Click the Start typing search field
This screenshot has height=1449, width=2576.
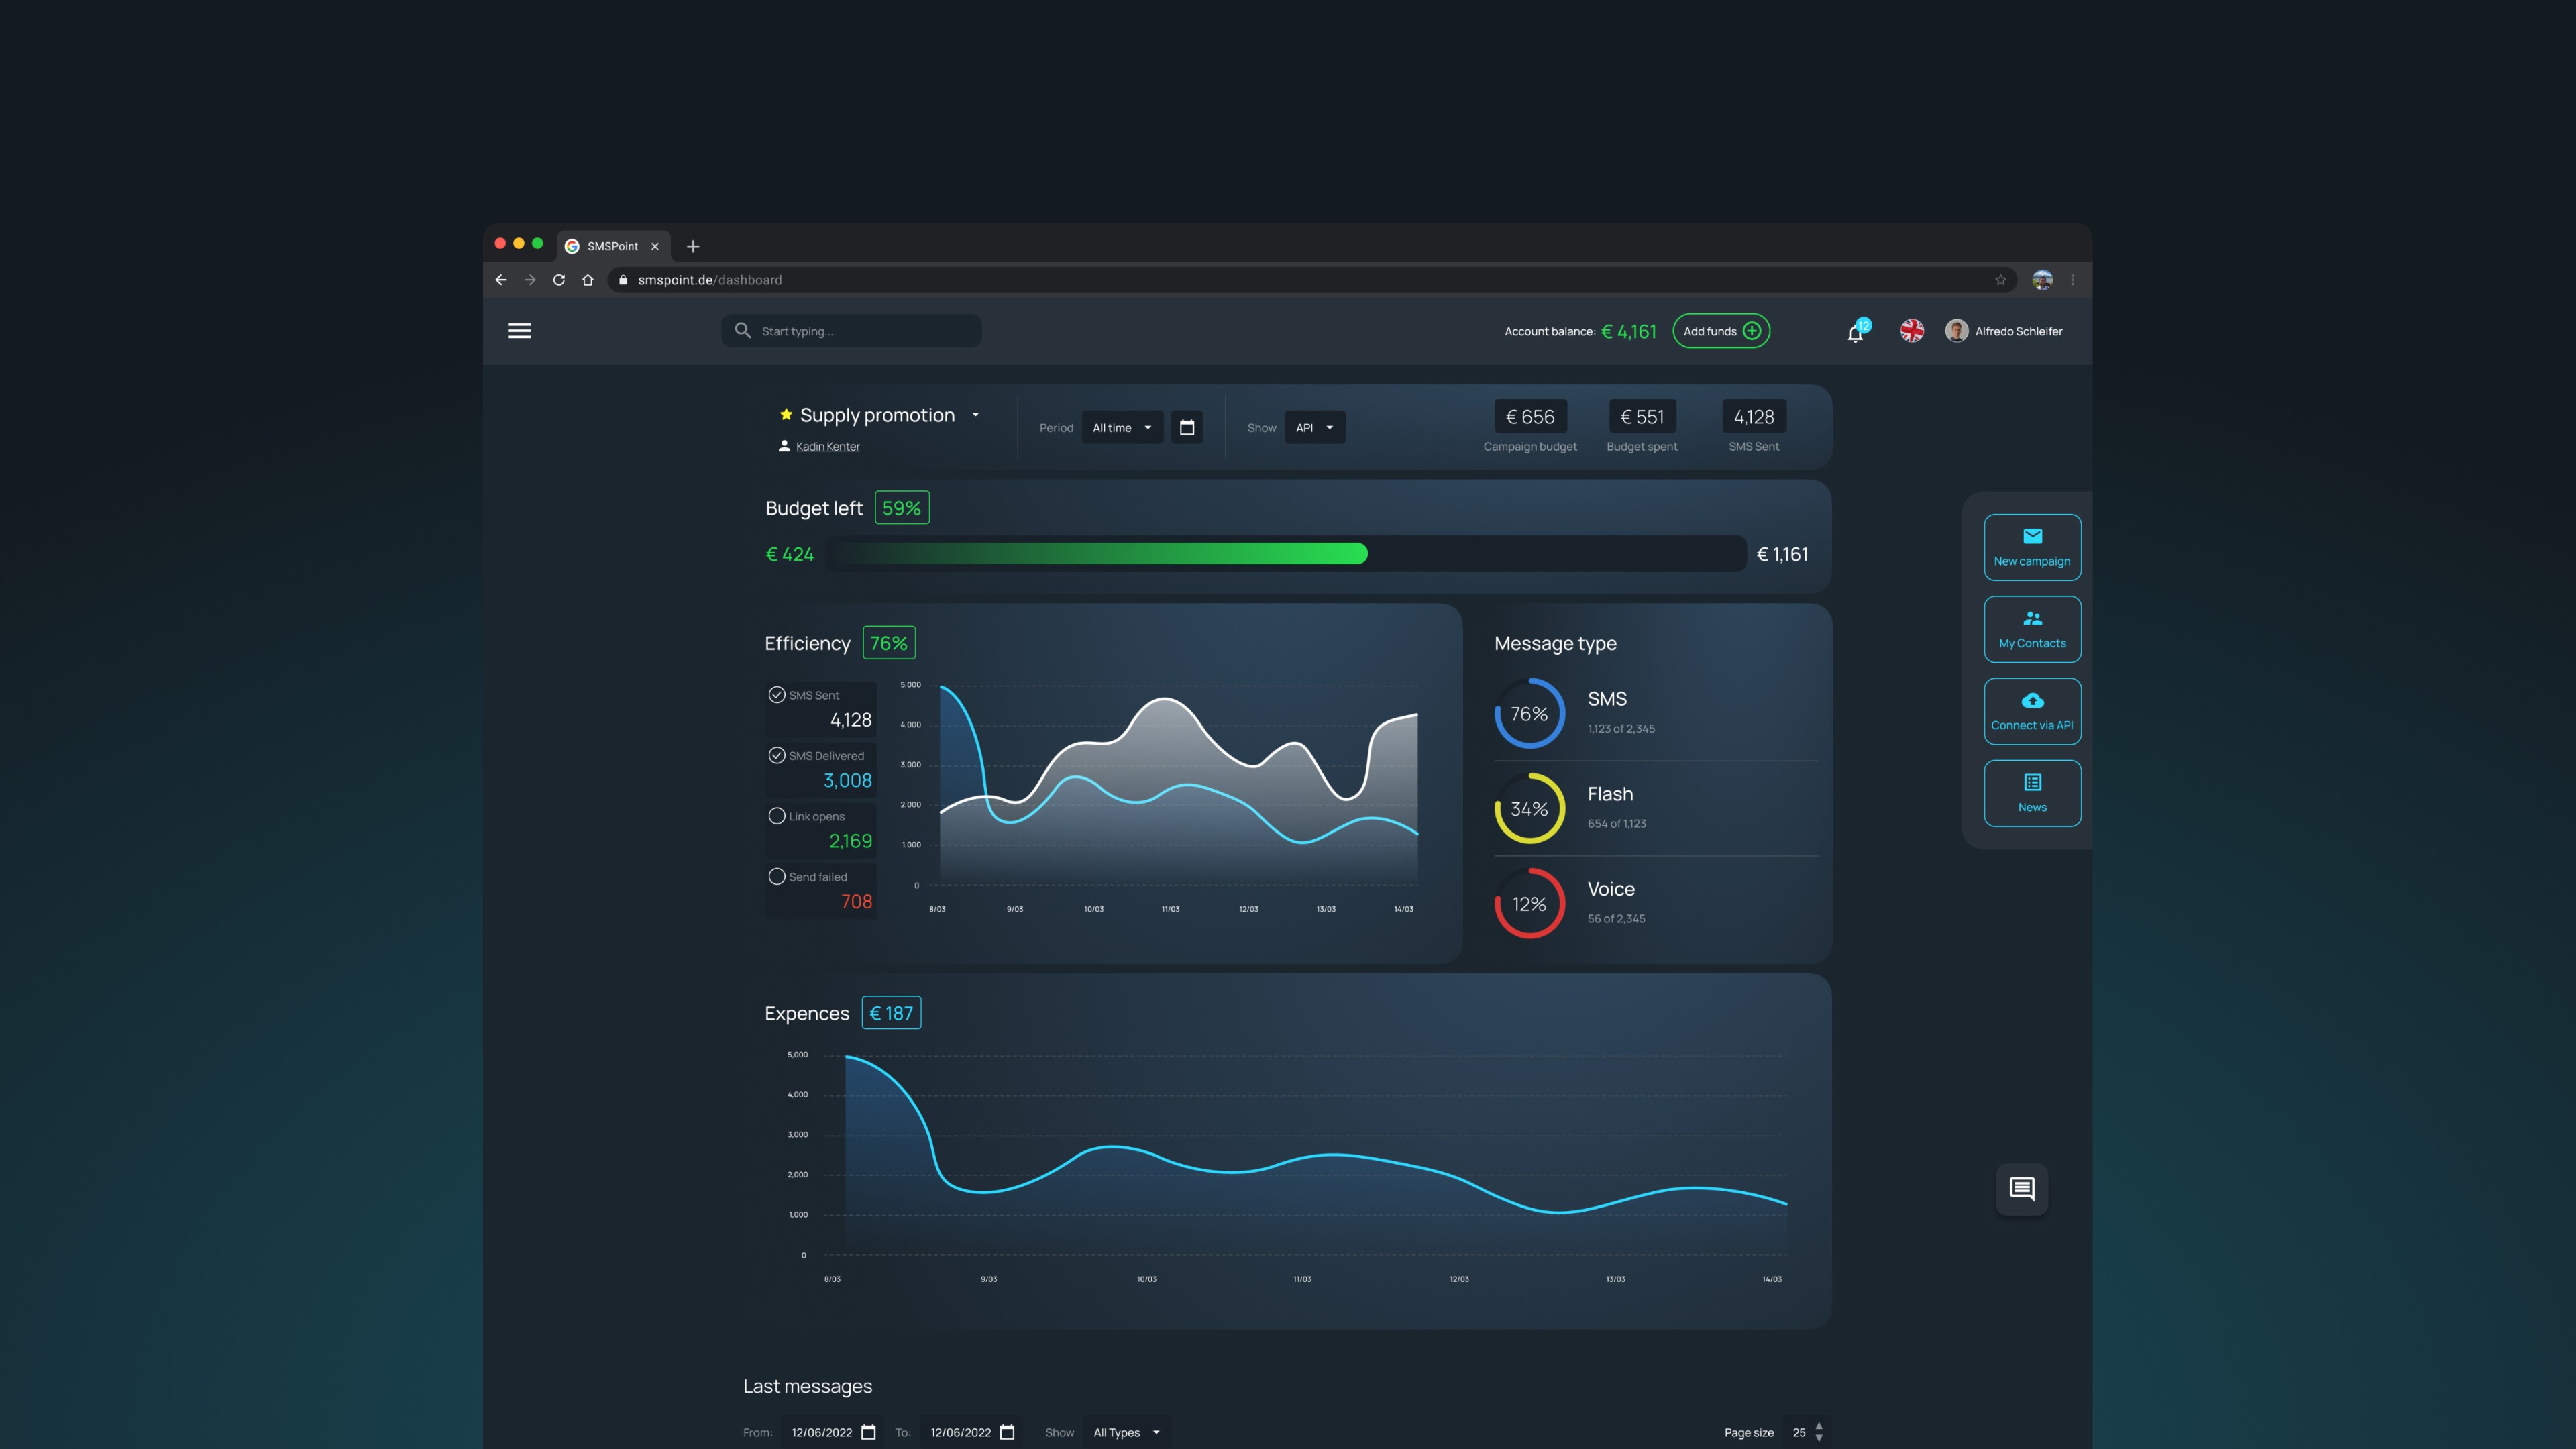[x=860, y=331]
